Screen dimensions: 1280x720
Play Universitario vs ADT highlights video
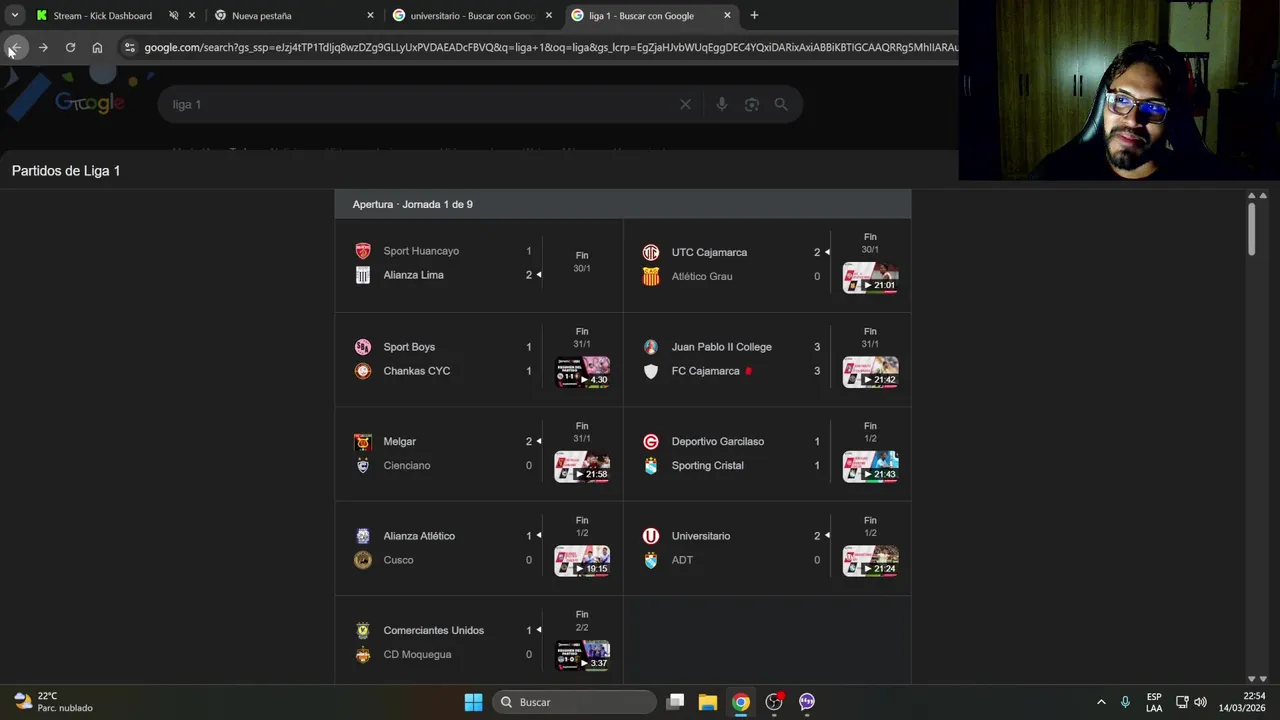(x=870, y=561)
